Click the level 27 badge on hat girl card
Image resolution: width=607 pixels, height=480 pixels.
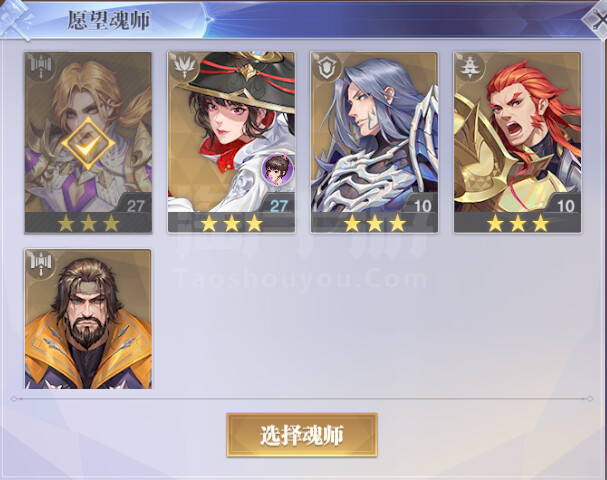click(278, 205)
